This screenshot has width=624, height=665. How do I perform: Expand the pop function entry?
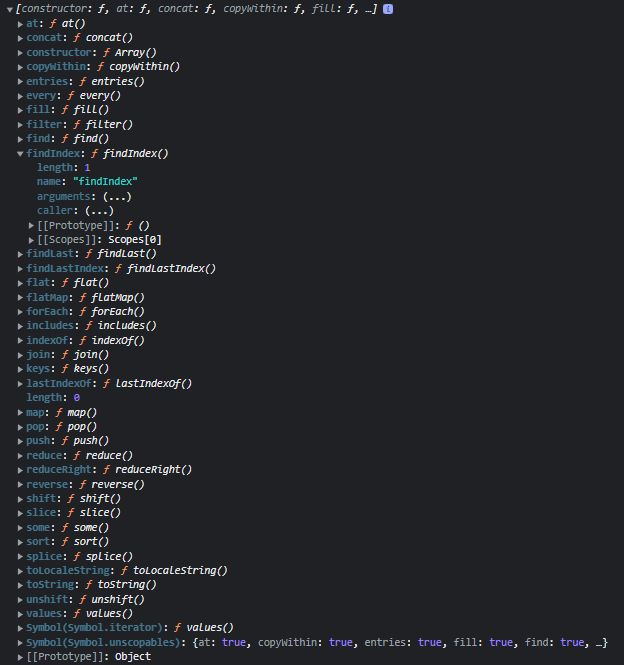(20, 427)
